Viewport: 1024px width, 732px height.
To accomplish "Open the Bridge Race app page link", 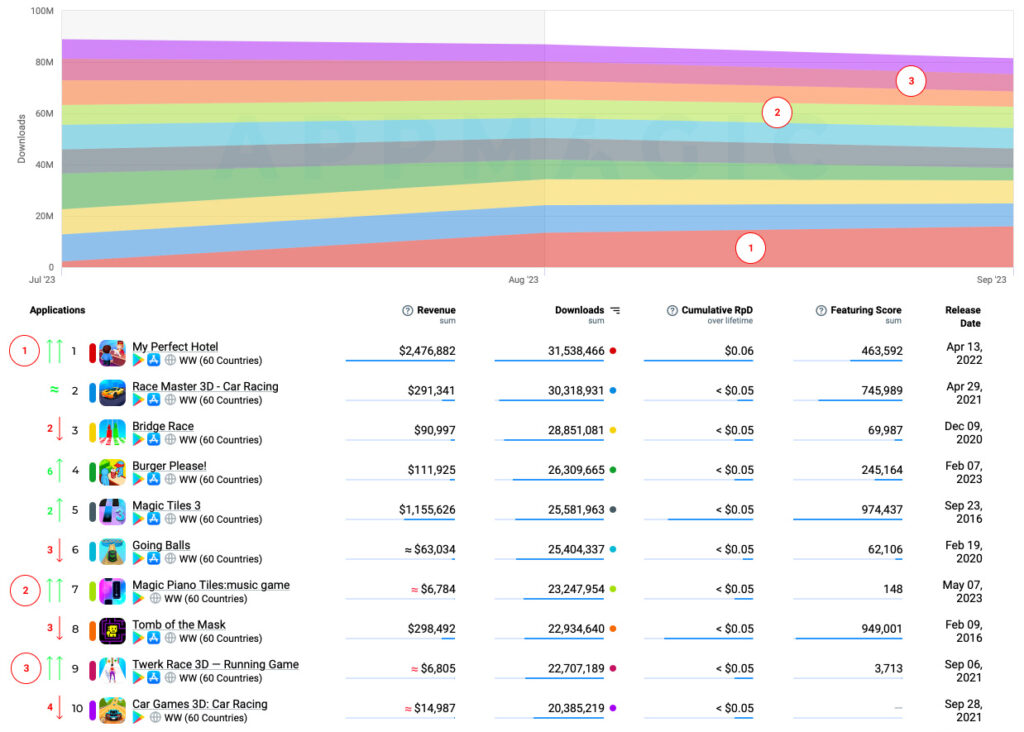I will coord(163,425).
